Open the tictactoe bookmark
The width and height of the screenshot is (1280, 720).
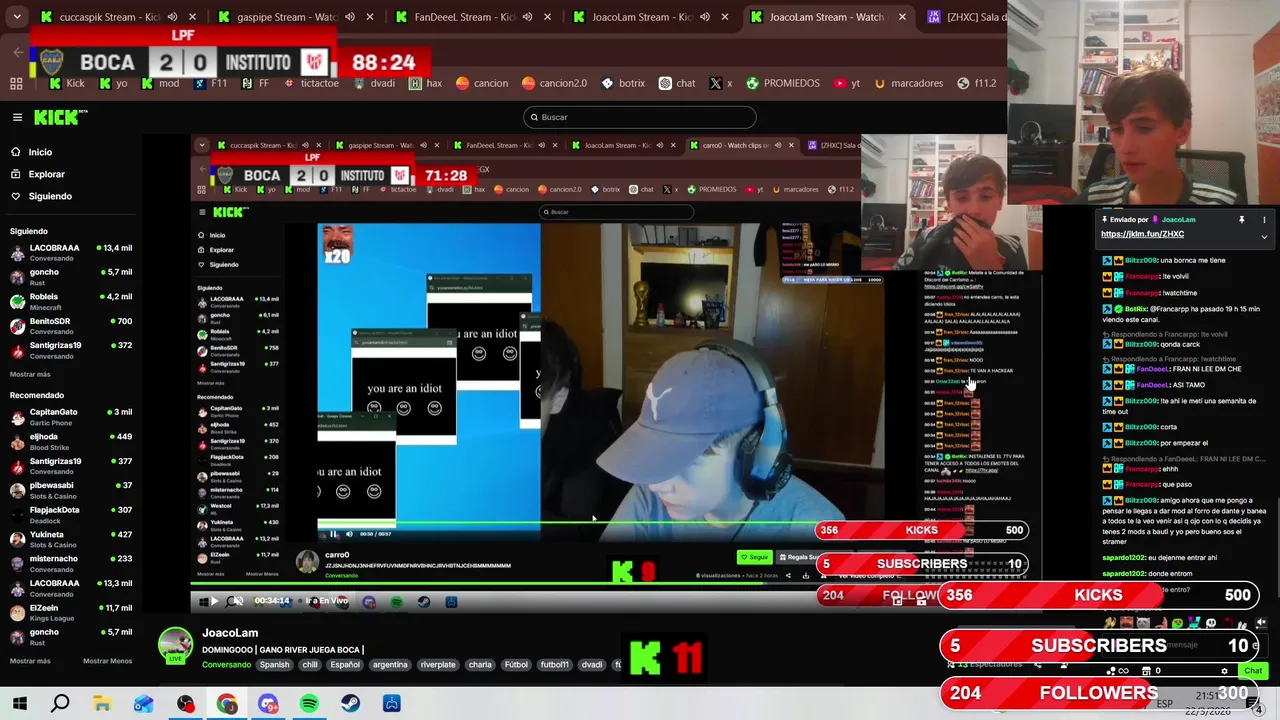click(x=311, y=83)
